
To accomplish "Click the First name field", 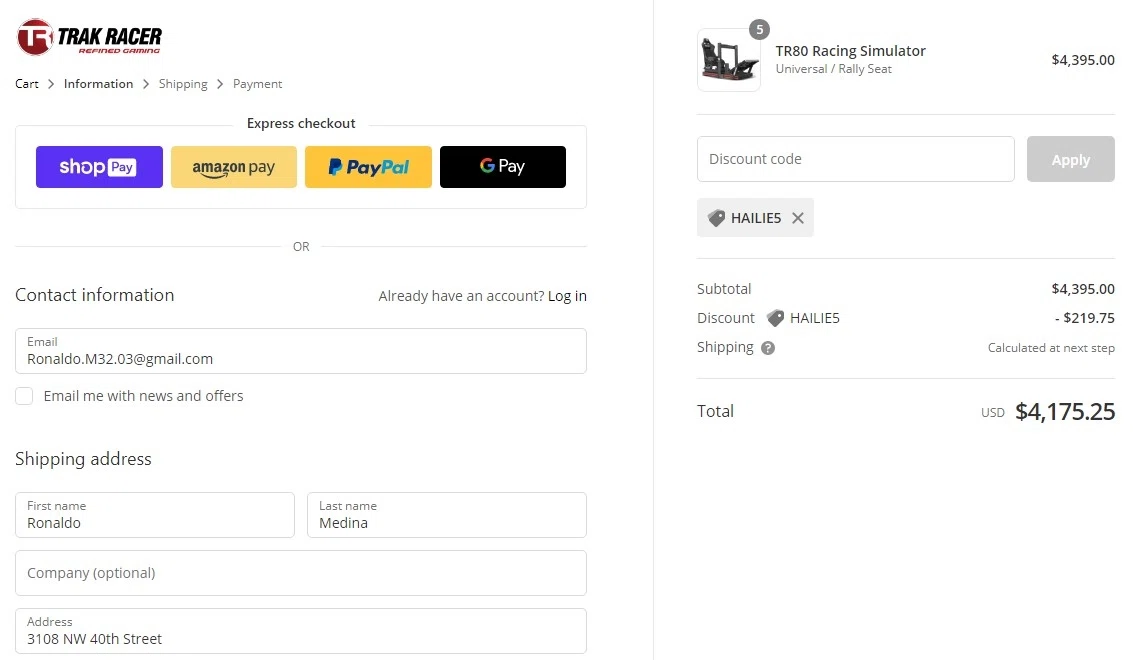I will [x=155, y=515].
